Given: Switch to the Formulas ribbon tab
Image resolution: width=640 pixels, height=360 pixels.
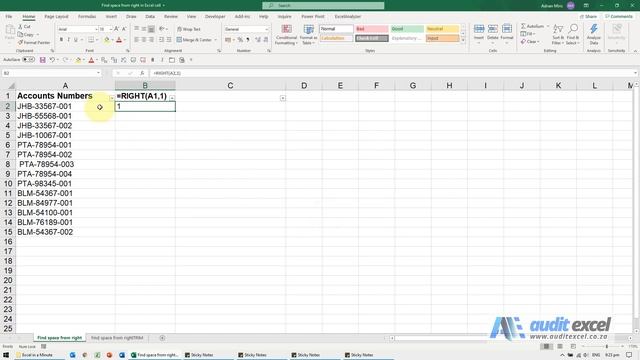Looking at the screenshot, I should [x=87, y=17].
